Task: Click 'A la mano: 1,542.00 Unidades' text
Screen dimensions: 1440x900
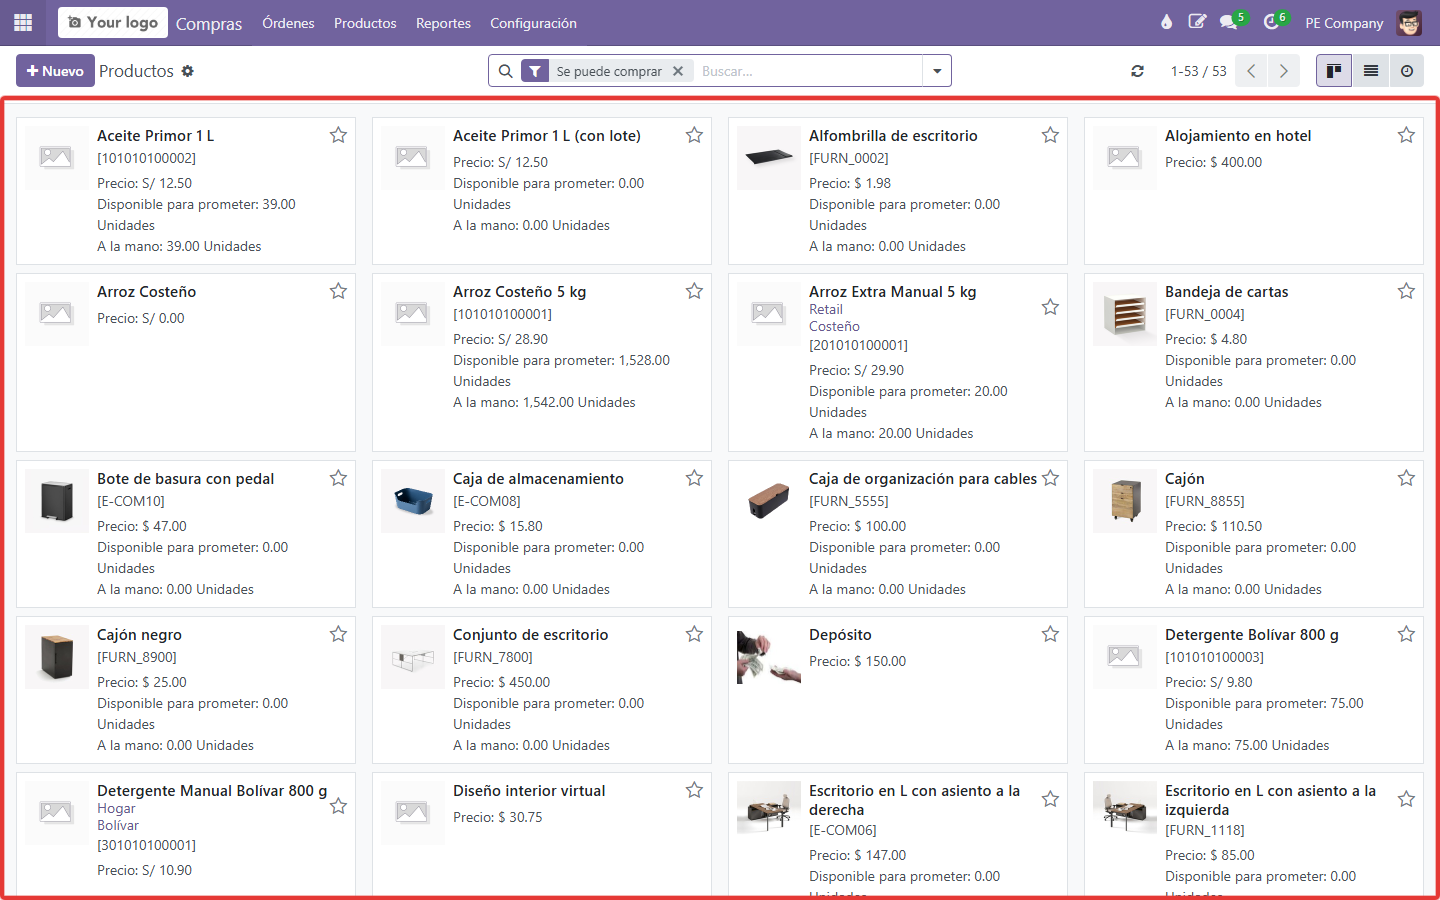Action: click(x=544, y=402)
